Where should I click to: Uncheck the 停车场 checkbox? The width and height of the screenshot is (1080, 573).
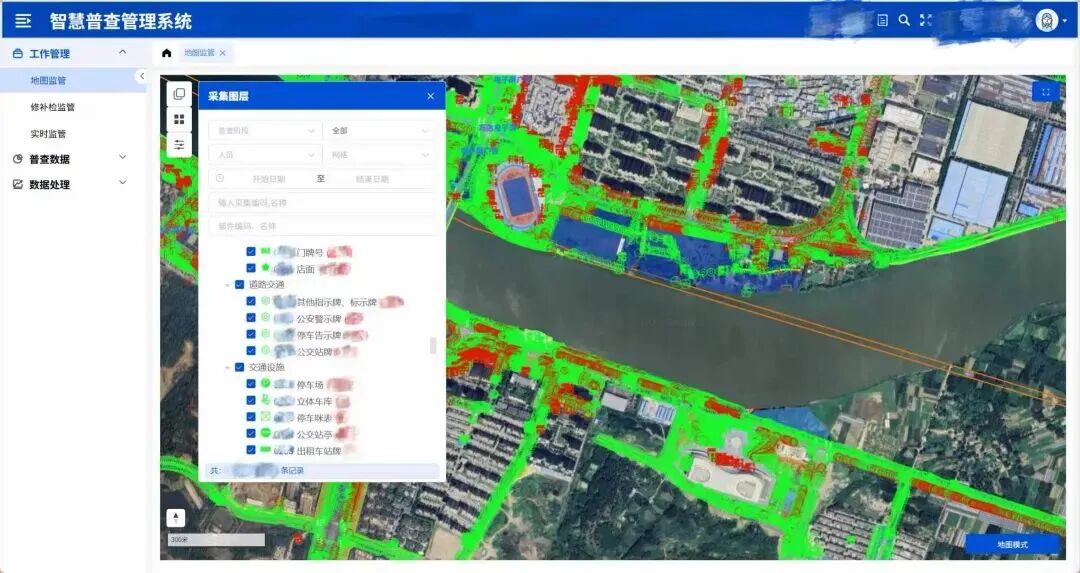[251, 384]
